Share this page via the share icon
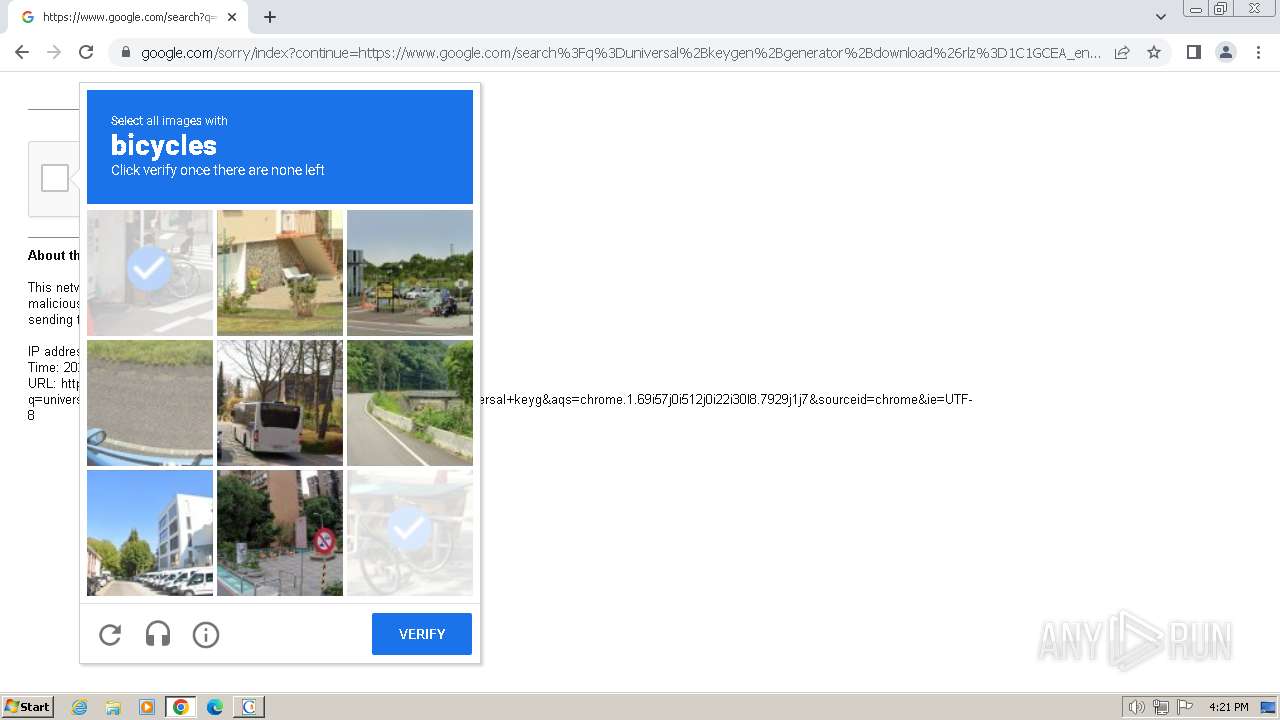Image resolution: width=1280 pixels, height=720 pixels. click(x=1122, y=52)
